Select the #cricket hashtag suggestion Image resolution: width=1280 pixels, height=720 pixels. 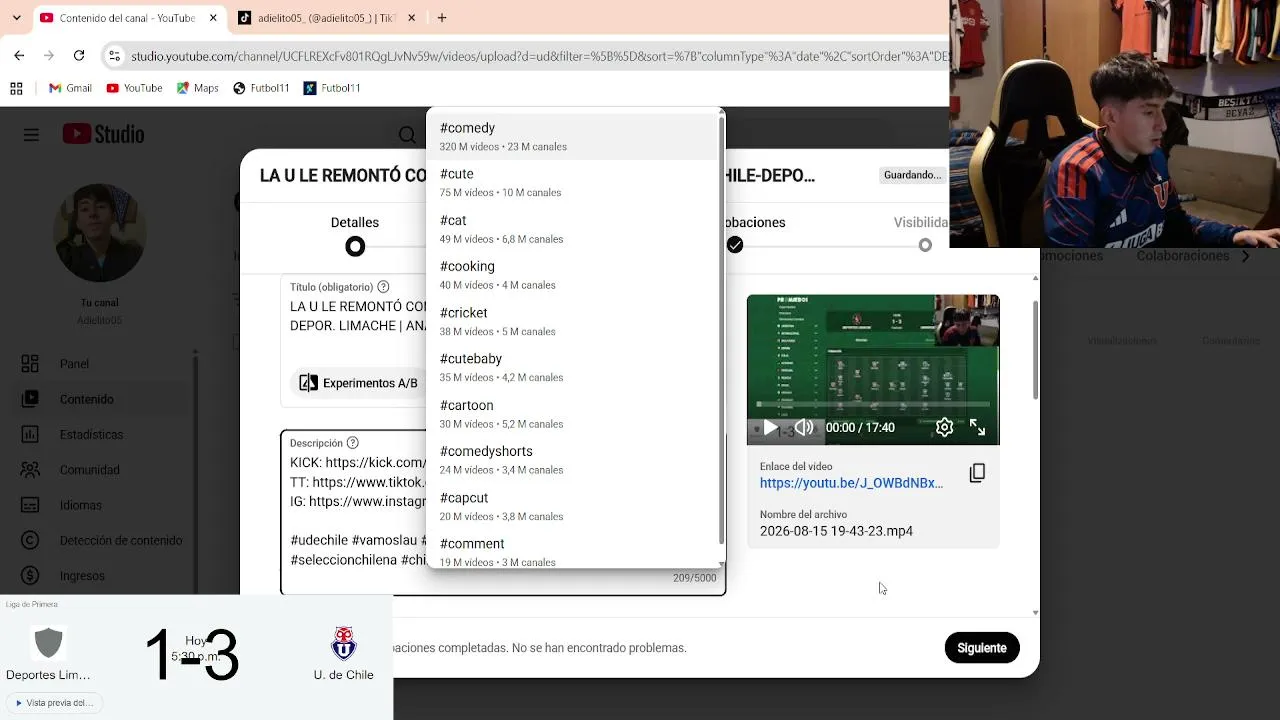[573, 321]
